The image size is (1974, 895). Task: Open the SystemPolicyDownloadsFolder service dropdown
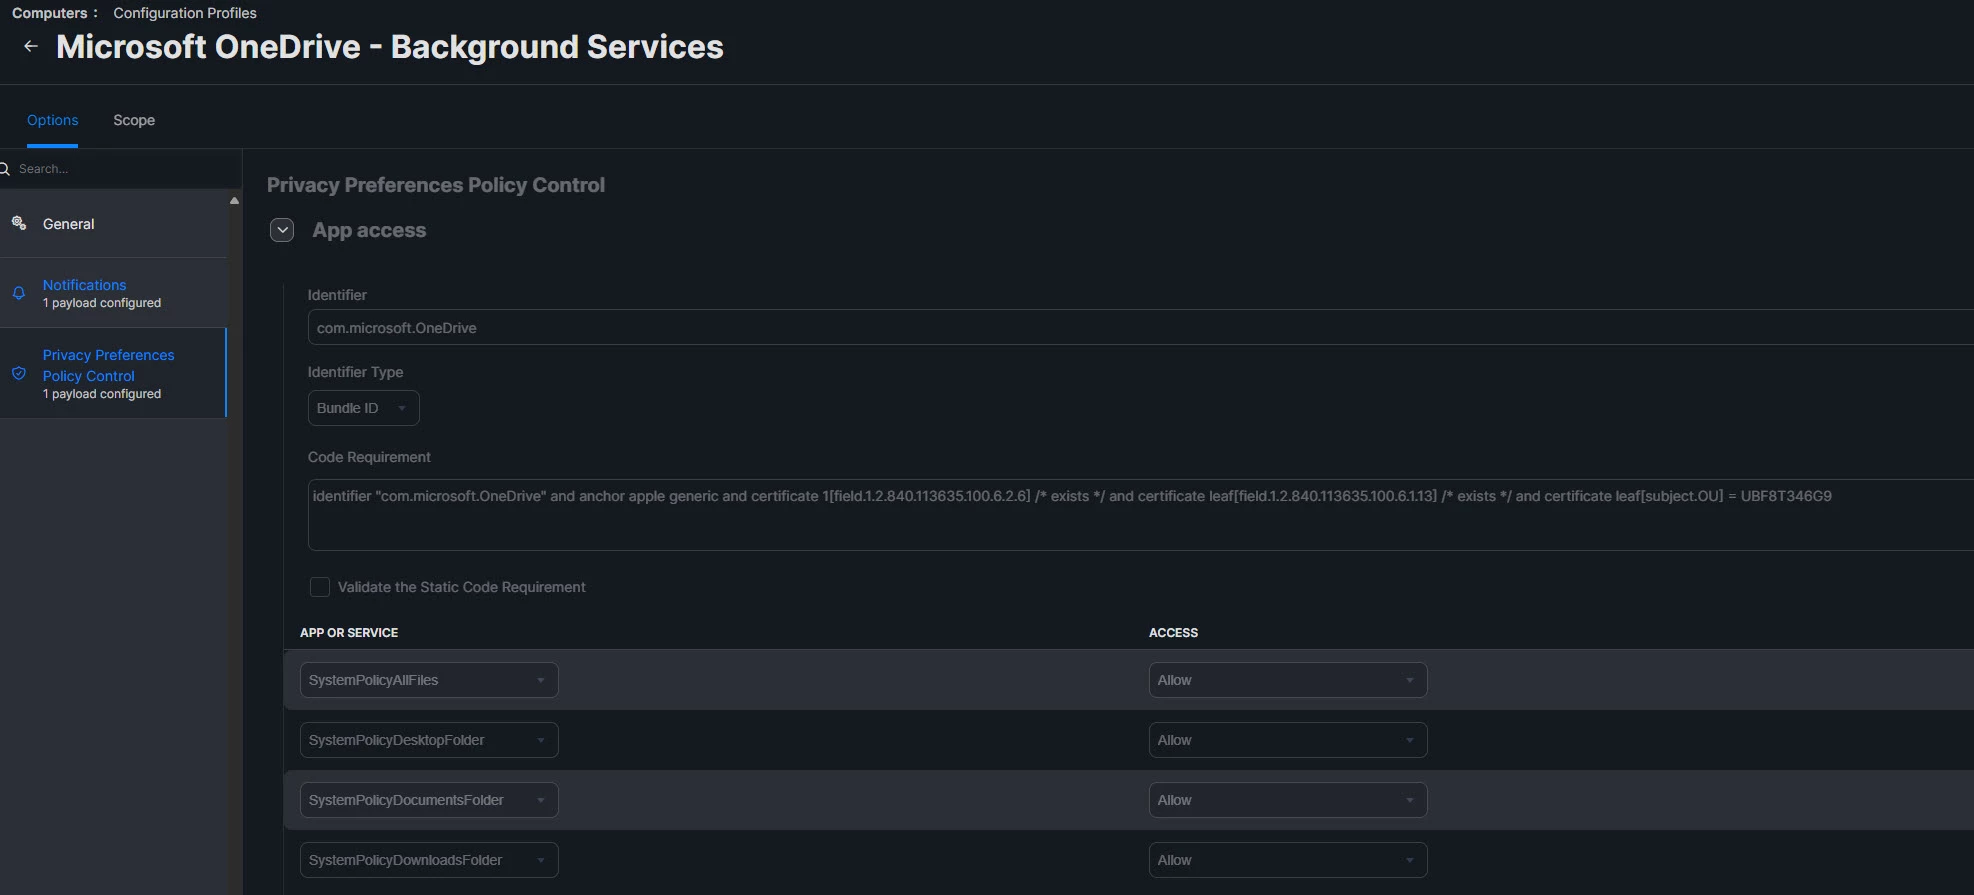[429, 860]
